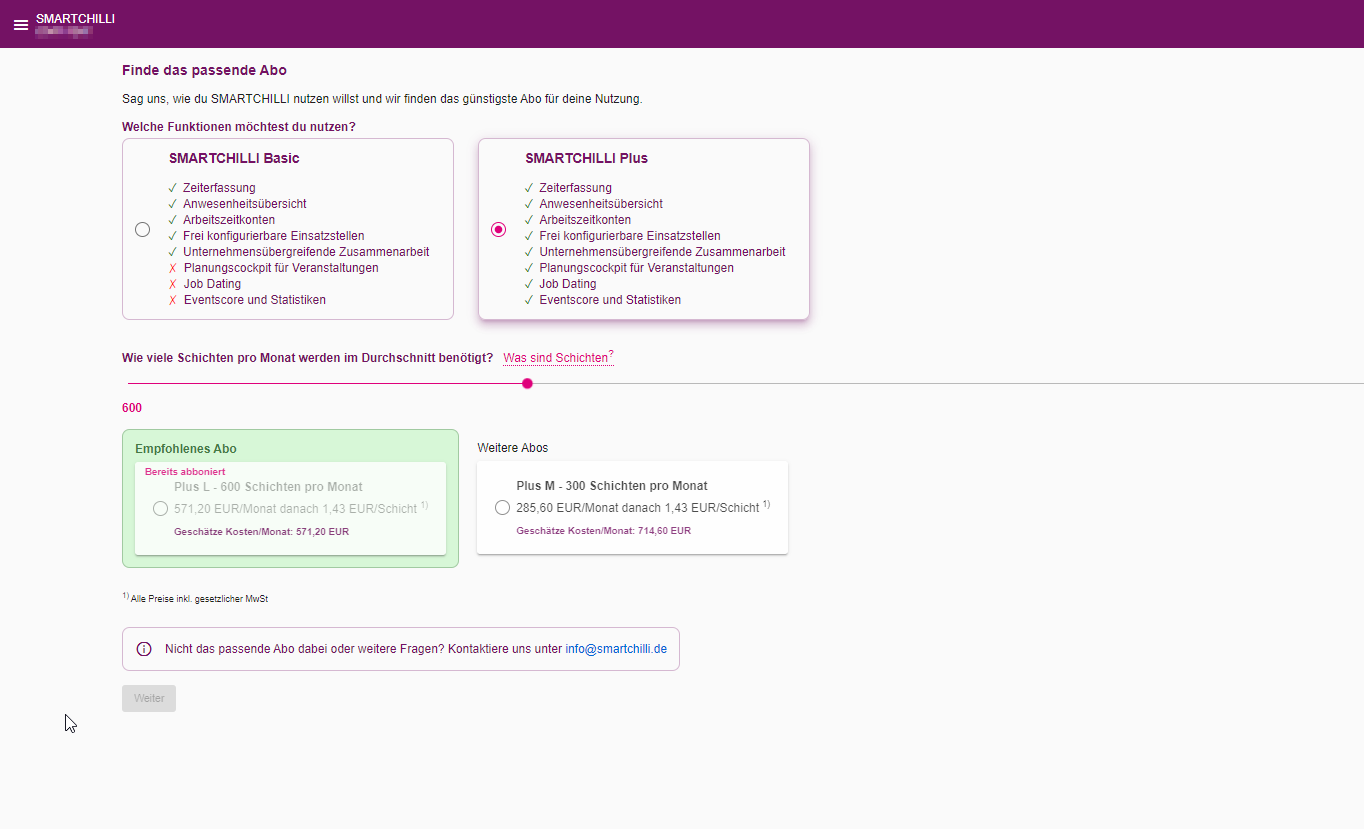This screenshot has width=1364, height=829.
Task: Click the info icon in contact notice
Action: 143,649
